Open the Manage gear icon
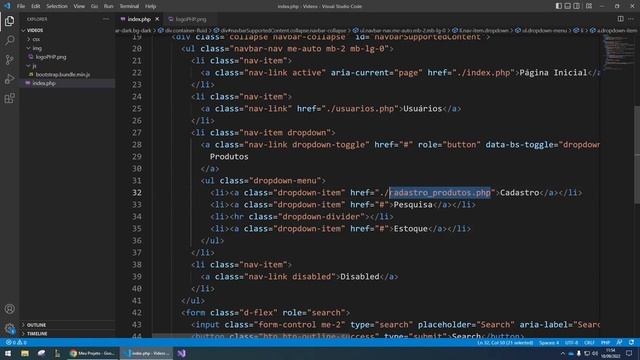This screenshot has width=640, height=360. click(9, 328)
